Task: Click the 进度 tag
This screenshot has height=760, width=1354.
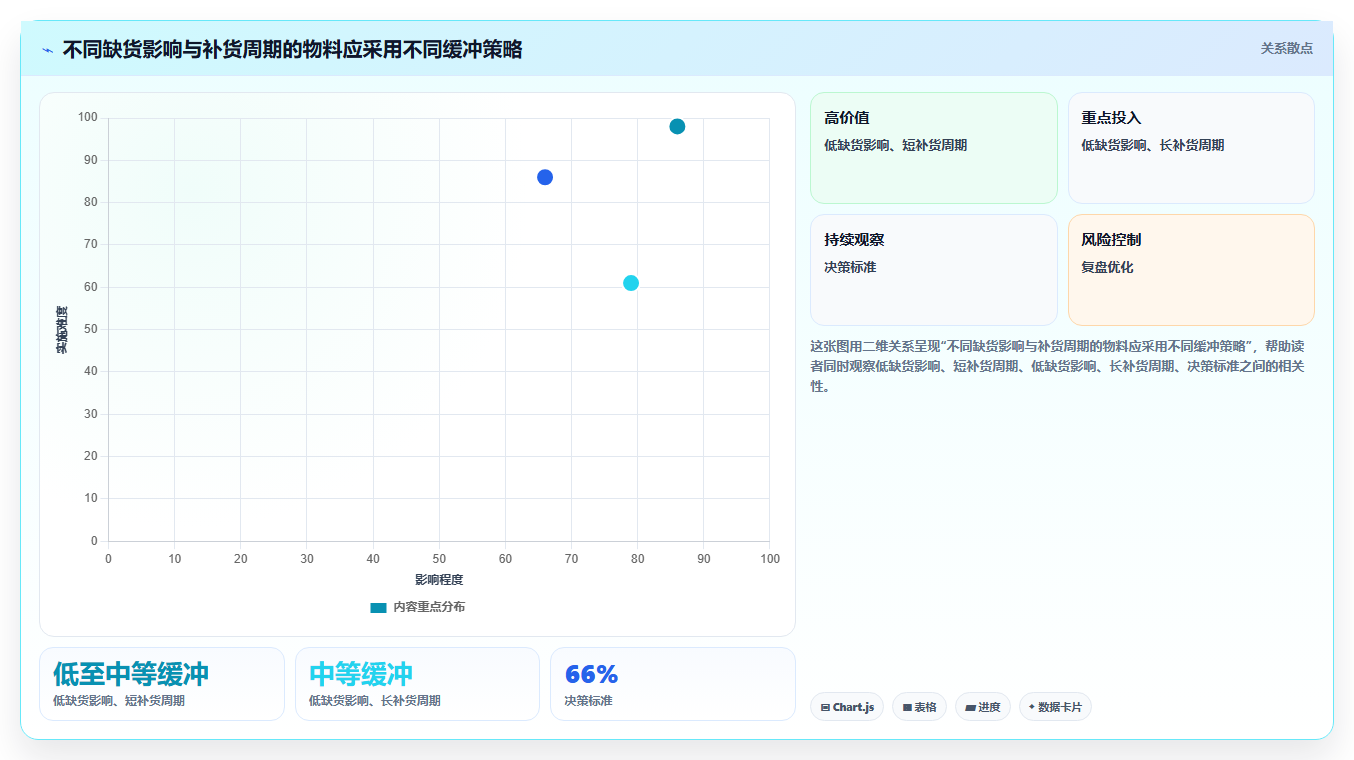Action: (983, 707)
